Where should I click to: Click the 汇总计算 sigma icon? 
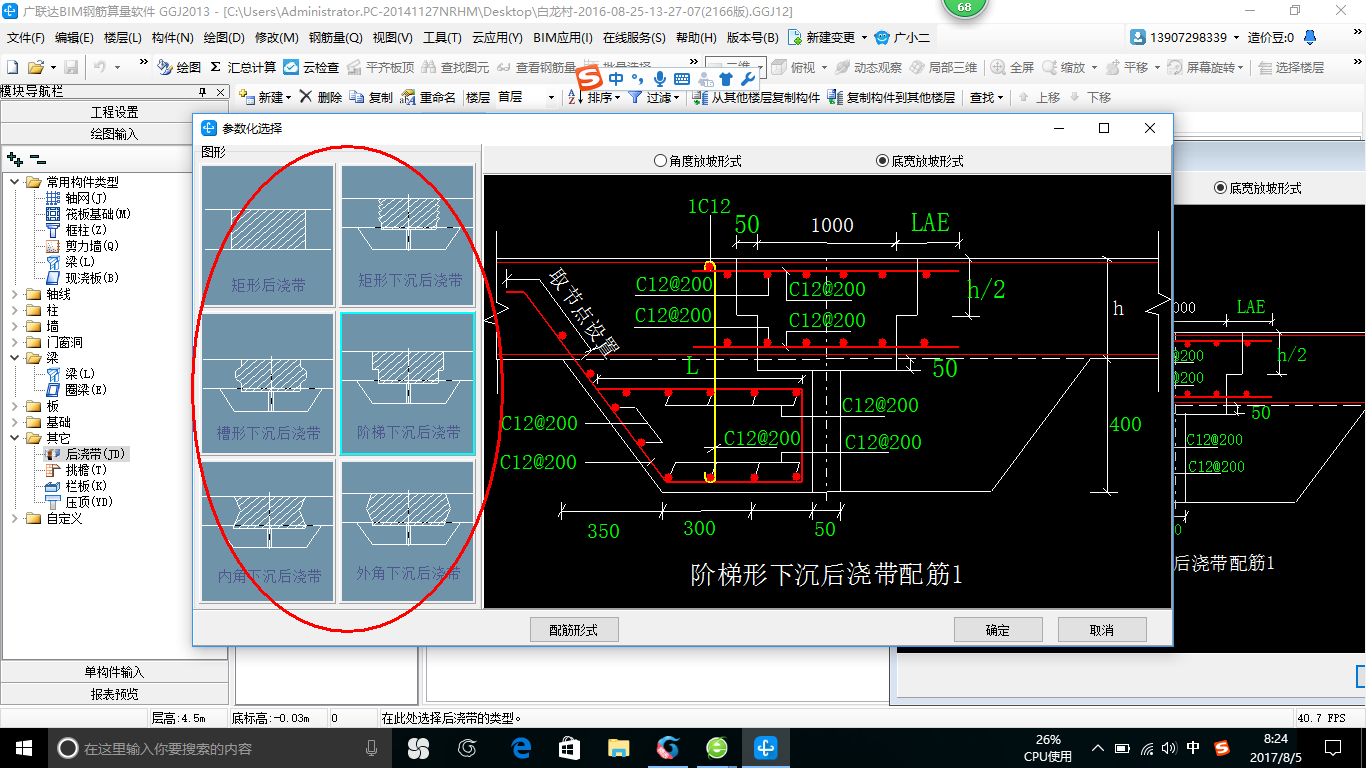[x=215, y=67]
